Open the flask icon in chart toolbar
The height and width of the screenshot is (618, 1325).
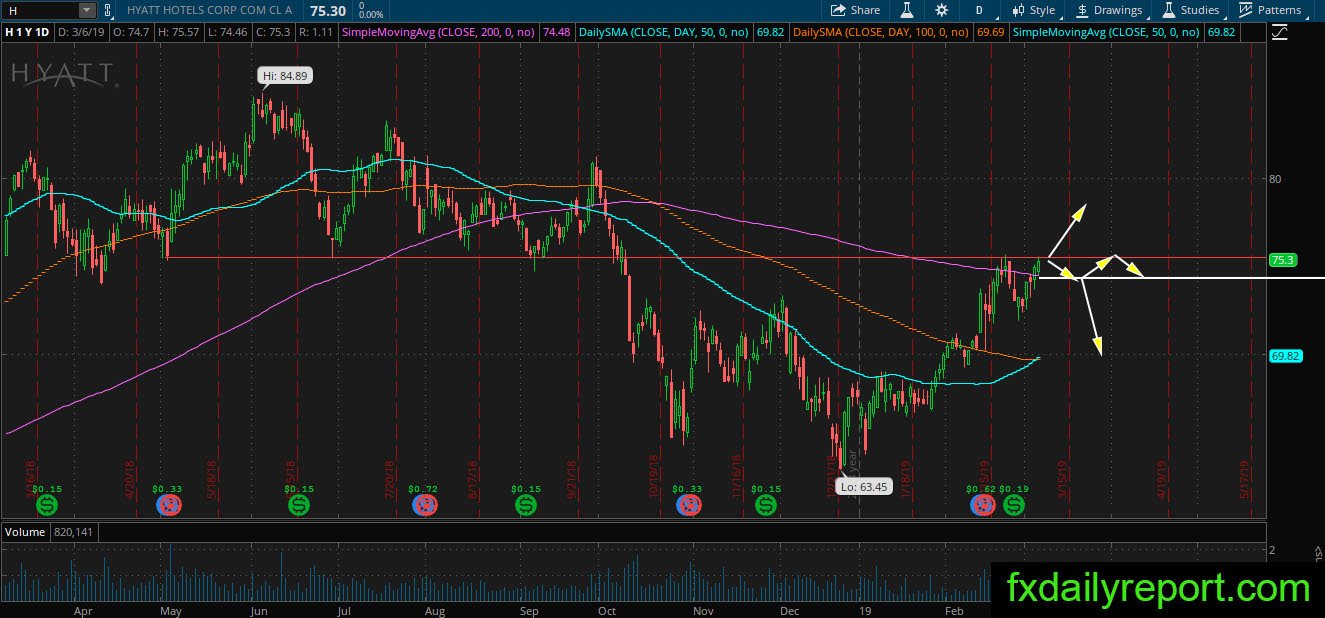(907, 10)
